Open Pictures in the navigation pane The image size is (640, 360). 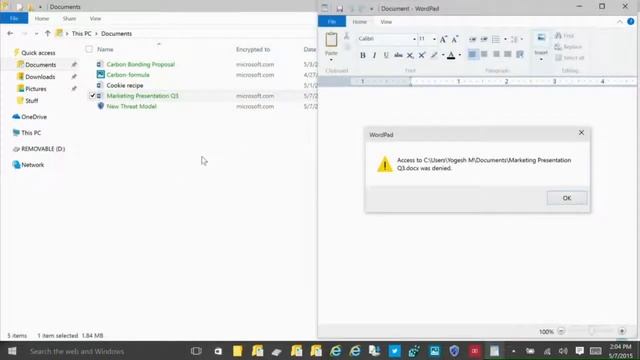pos(36,89)
